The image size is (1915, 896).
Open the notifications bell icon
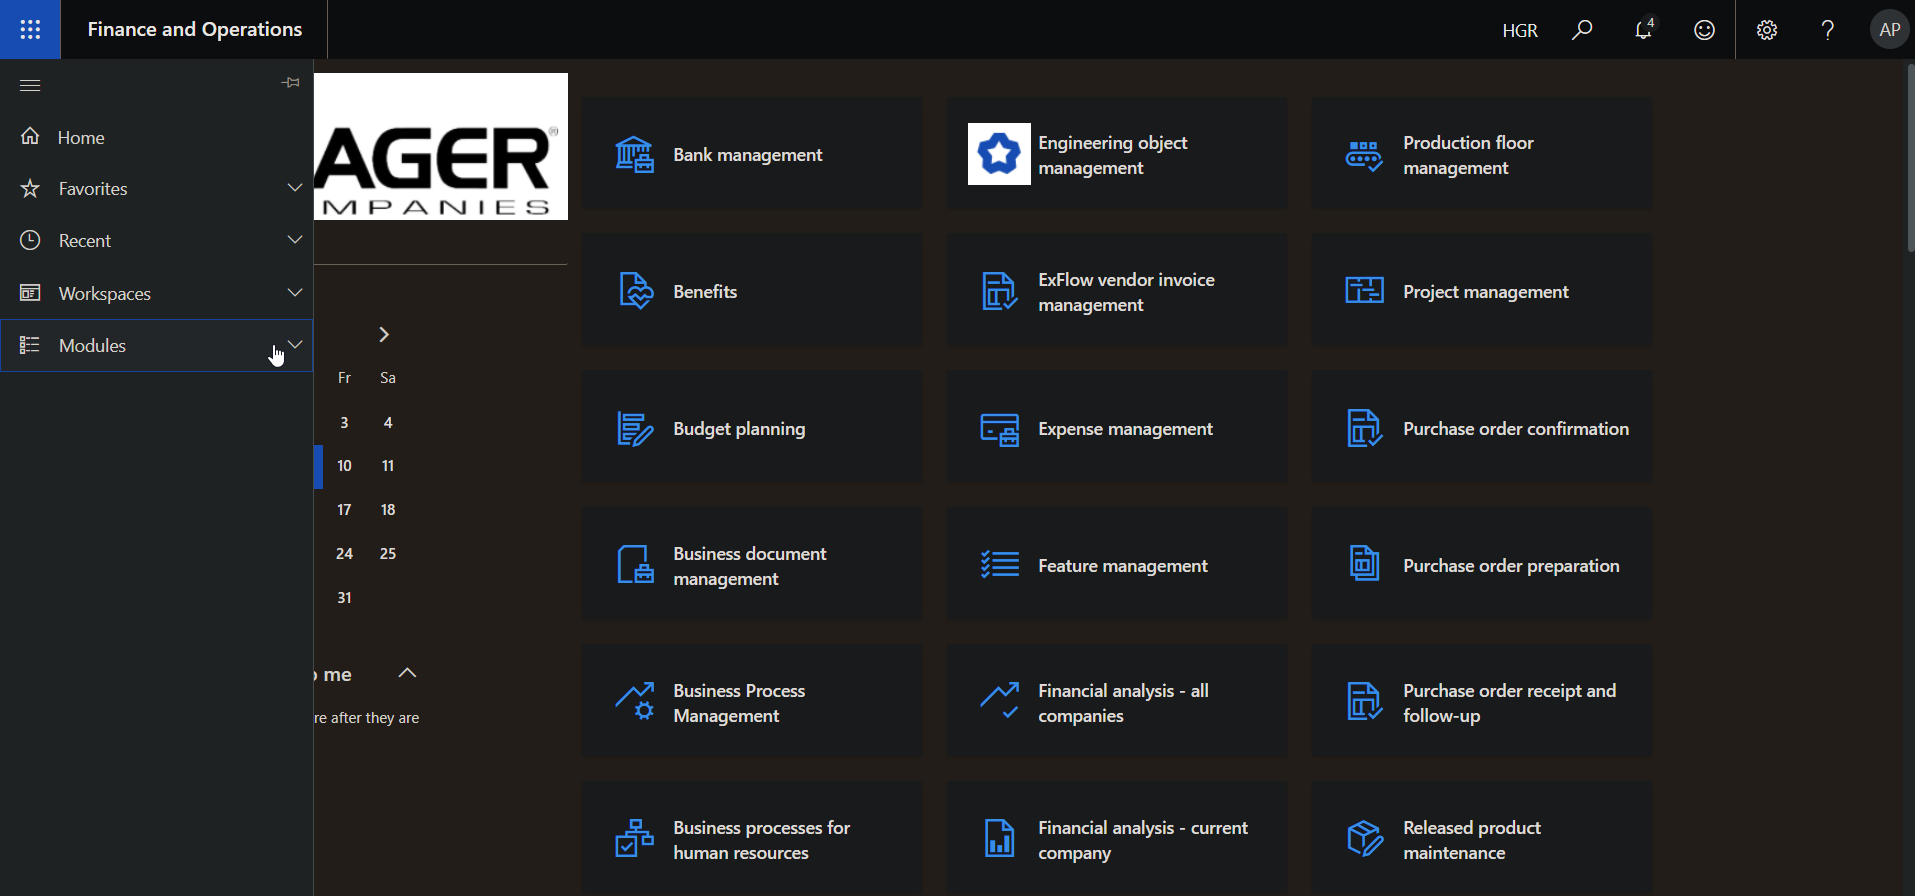click(1643, 30)
